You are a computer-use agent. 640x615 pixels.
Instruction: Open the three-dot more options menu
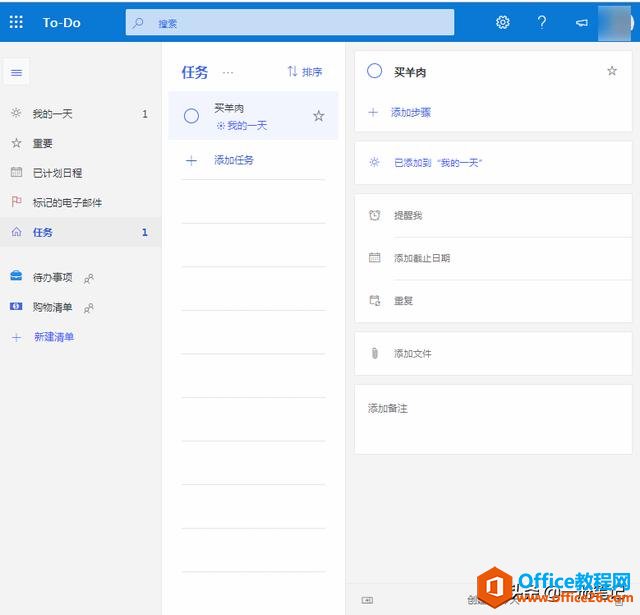coord(228,72)
